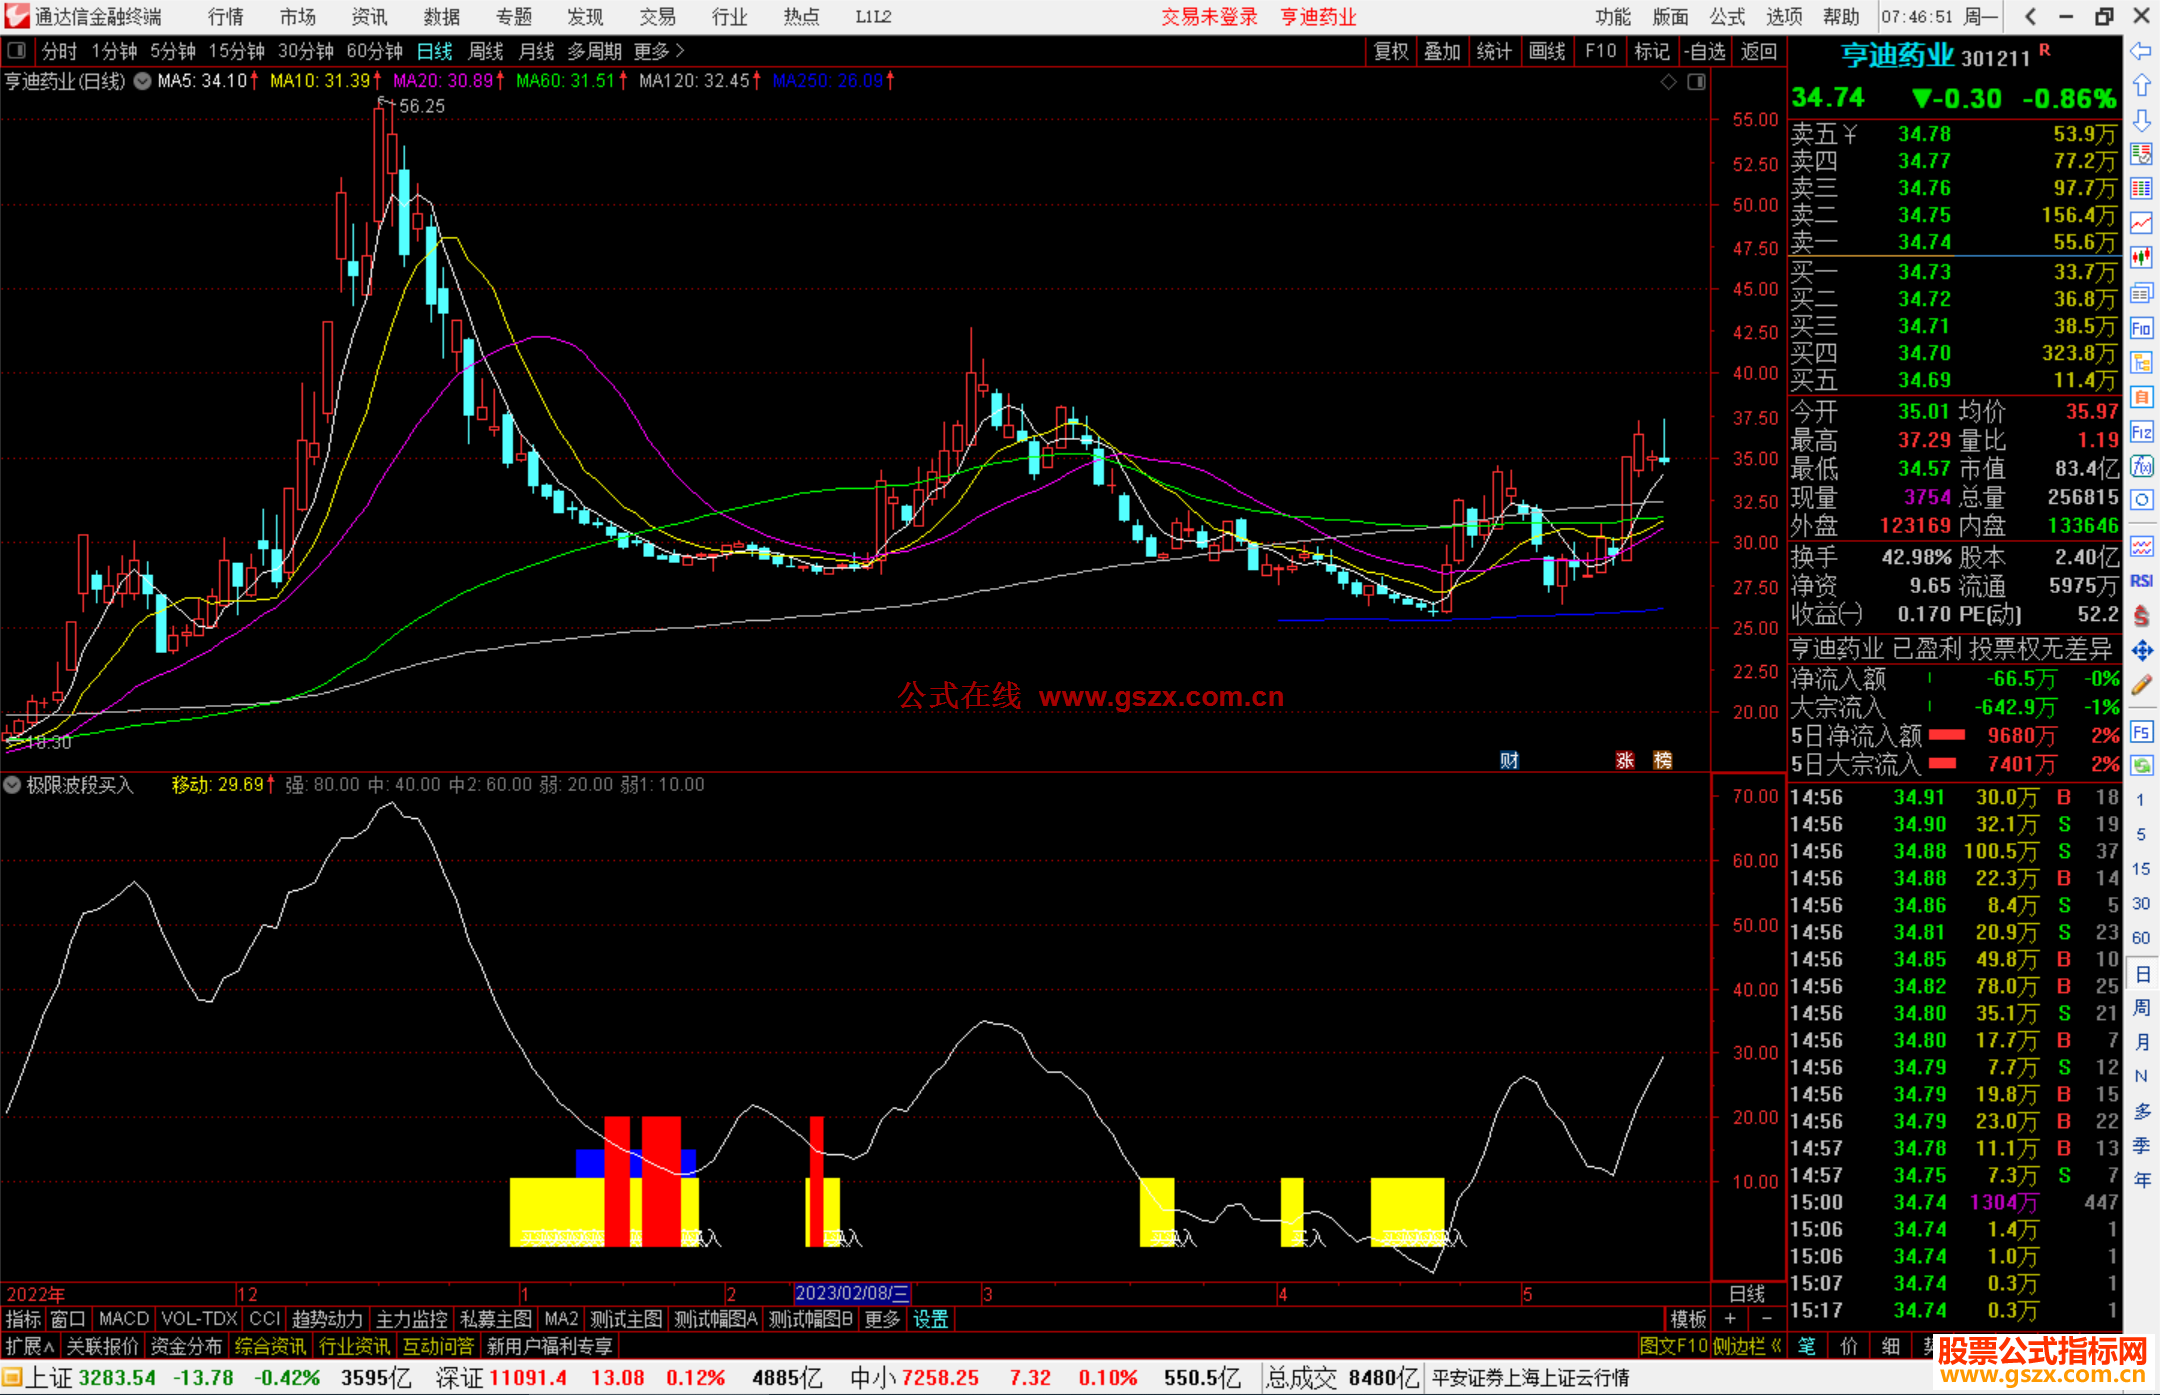Open the 模板 template dropdown
Screen dimensions: 2160x1395
point(1688,1319)
